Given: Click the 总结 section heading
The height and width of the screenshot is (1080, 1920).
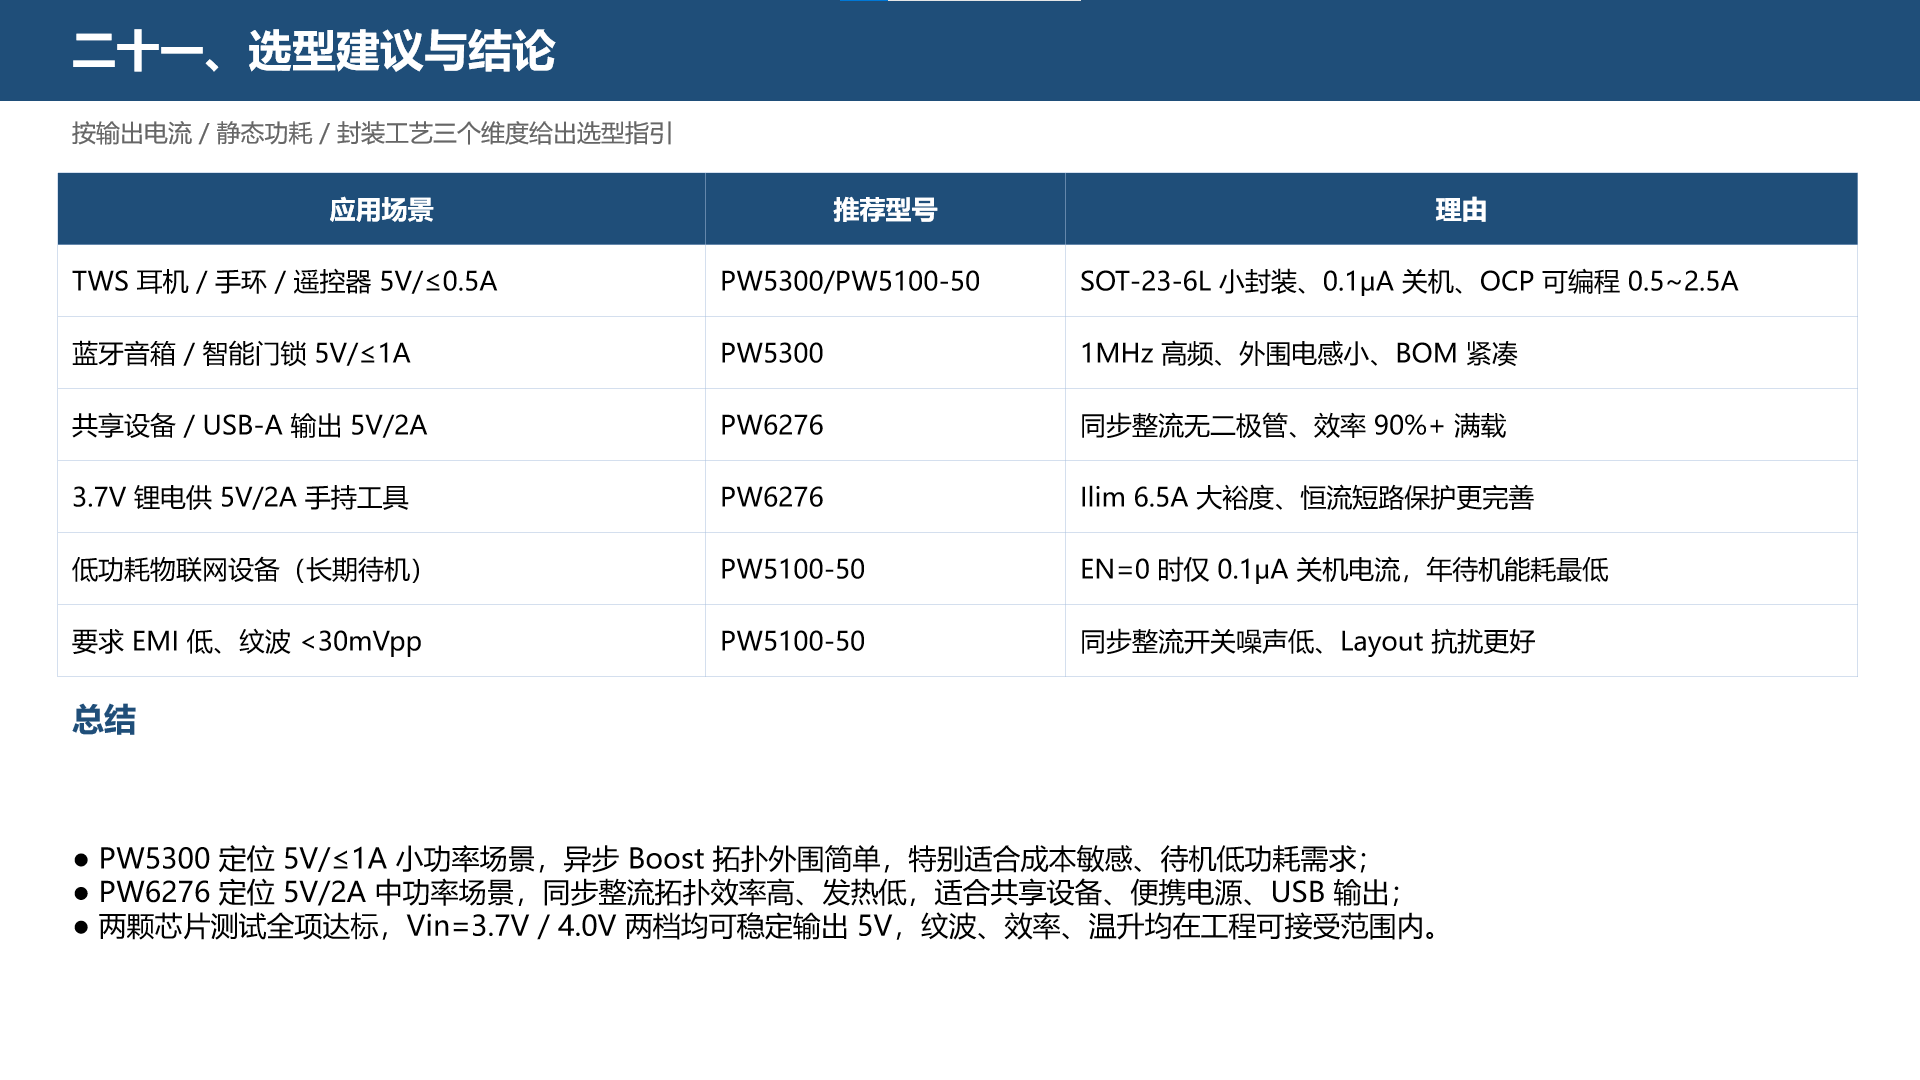Looking at the screenshot, I should coord(104,719).
